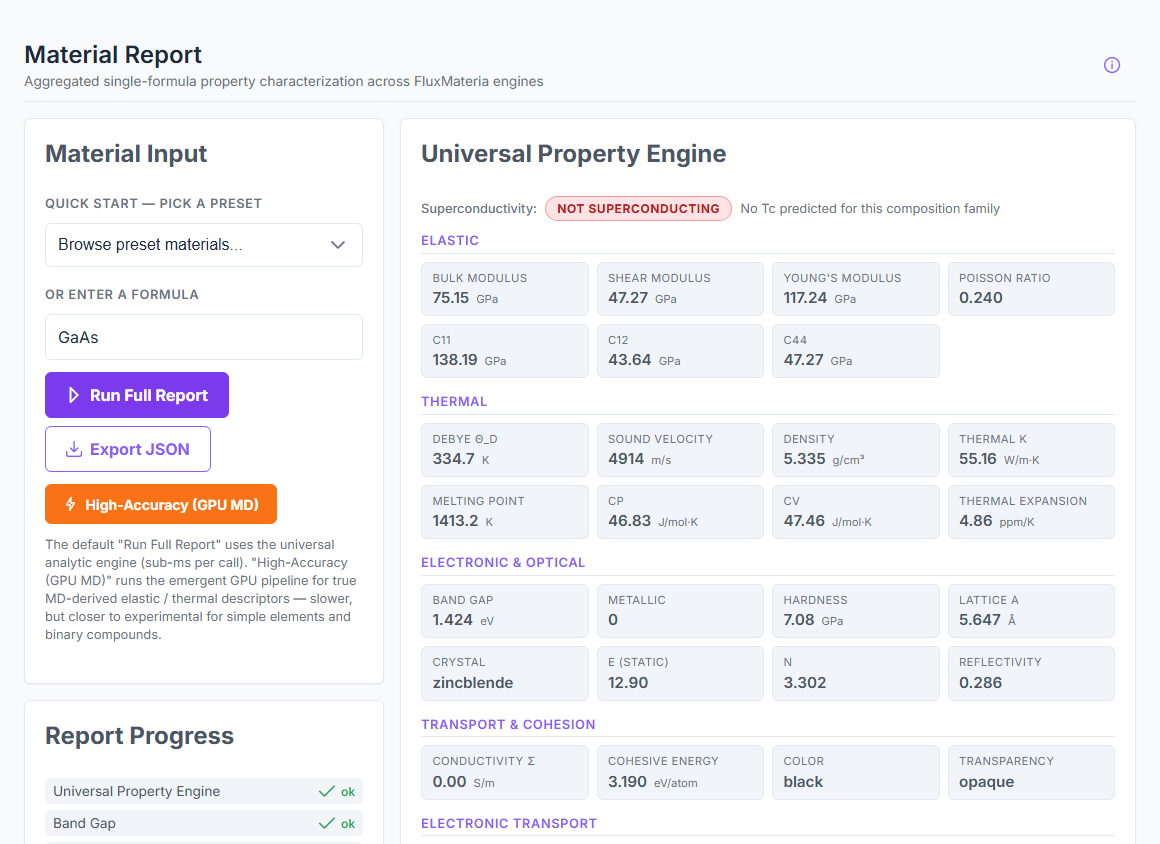Click the E (Static) 12.90 card

pyautogui.click(x=680, y=673)
